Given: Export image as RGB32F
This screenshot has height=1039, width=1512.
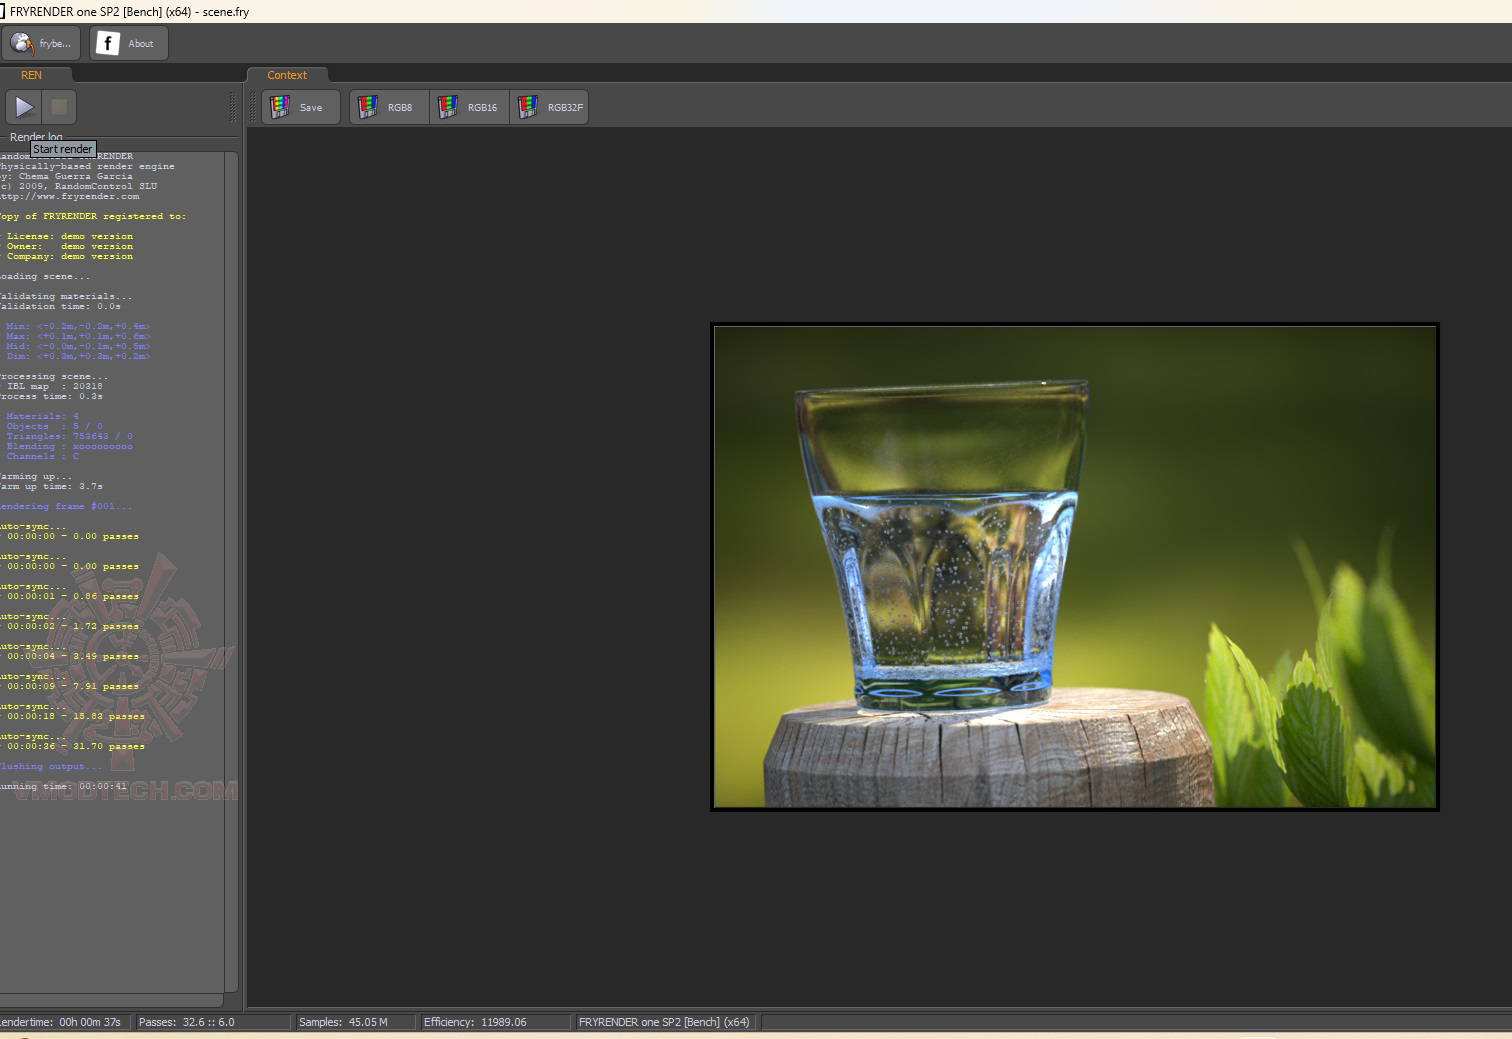Looking at the screenshot, I should (x=549, y=107).
